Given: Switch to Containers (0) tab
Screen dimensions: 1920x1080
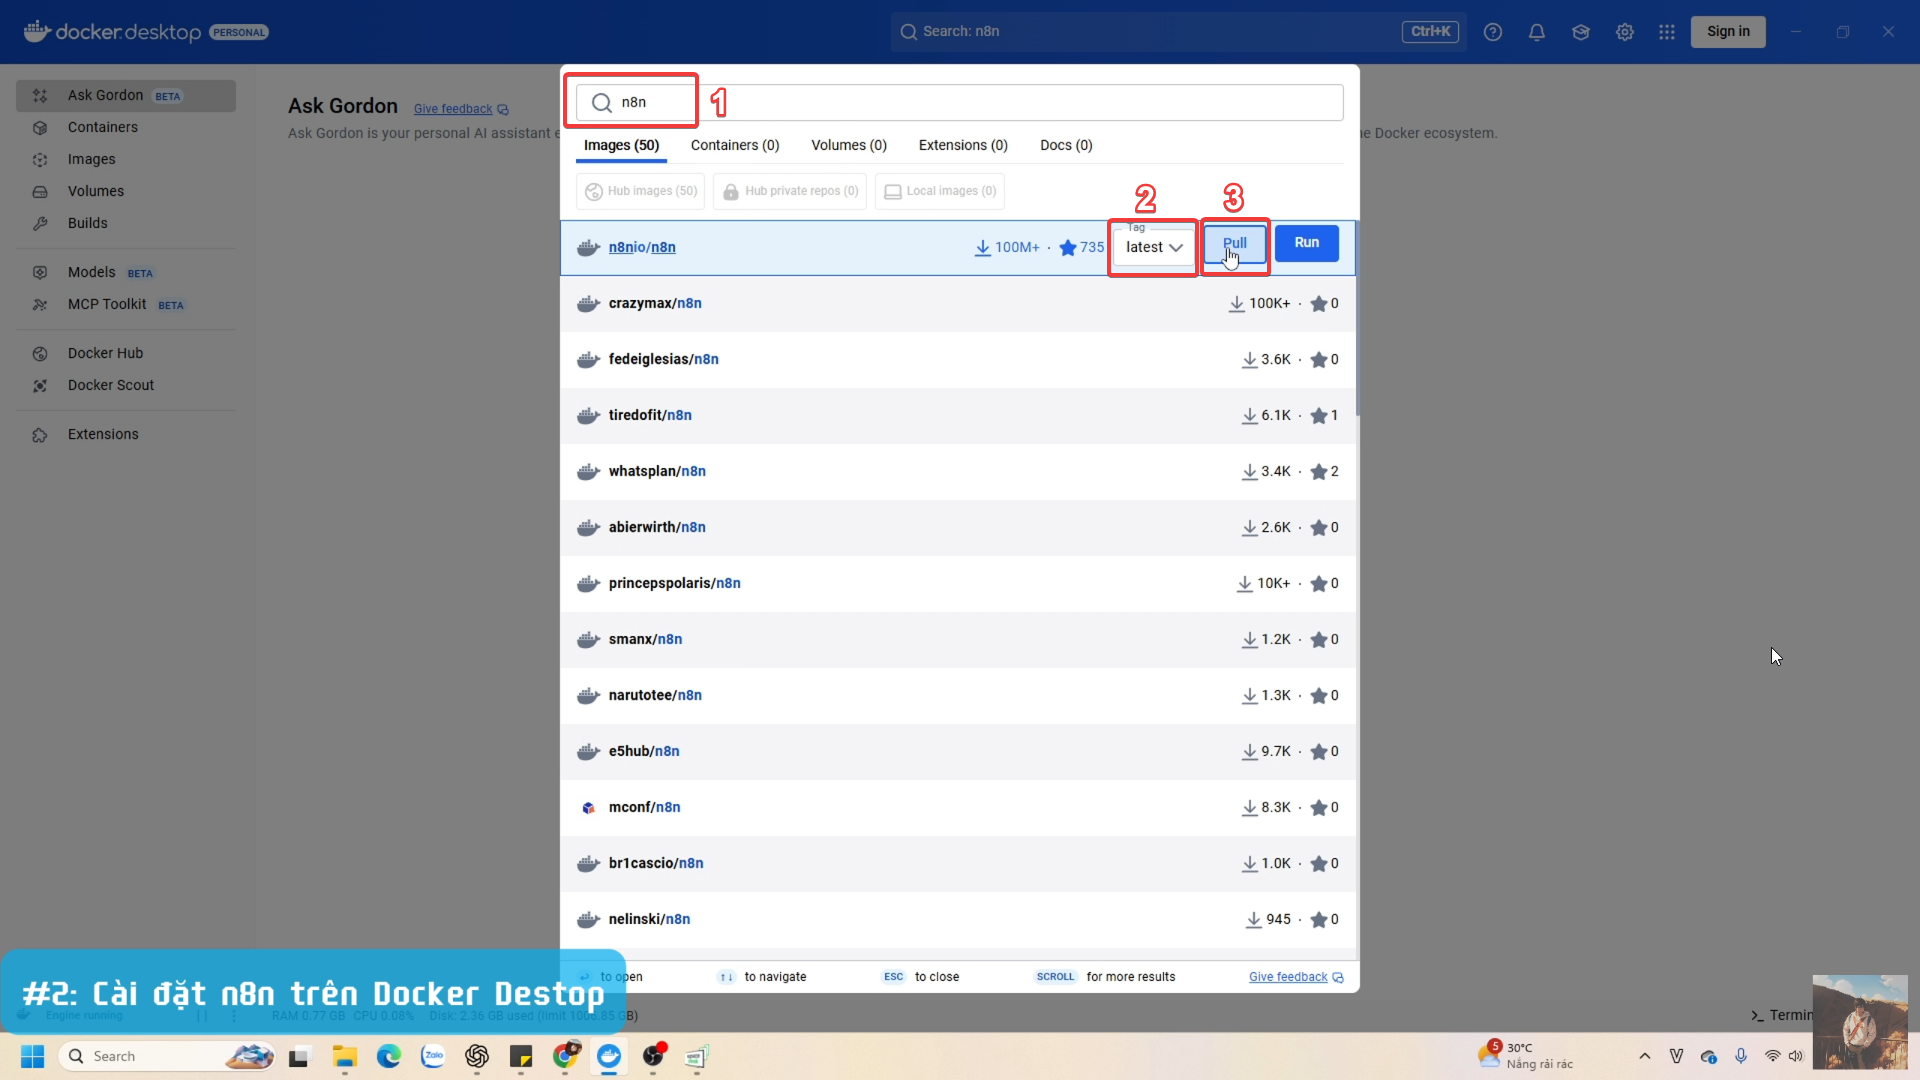Looking at the screenshot, I should [x=735, y=145].
